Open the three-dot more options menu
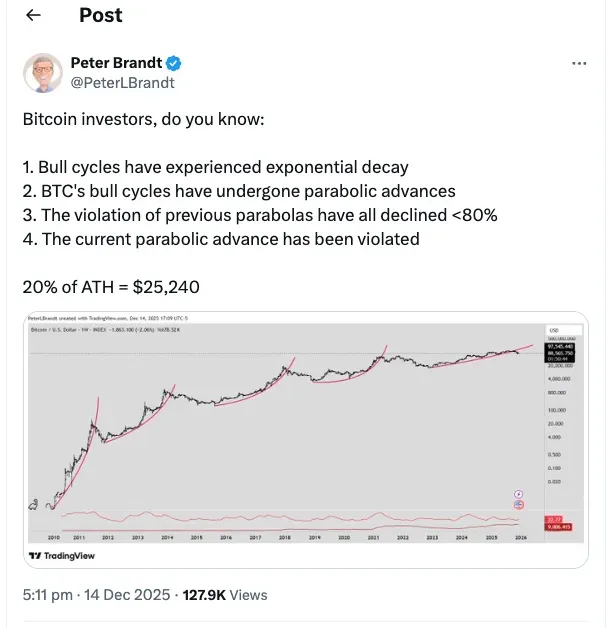 (578, 62)
